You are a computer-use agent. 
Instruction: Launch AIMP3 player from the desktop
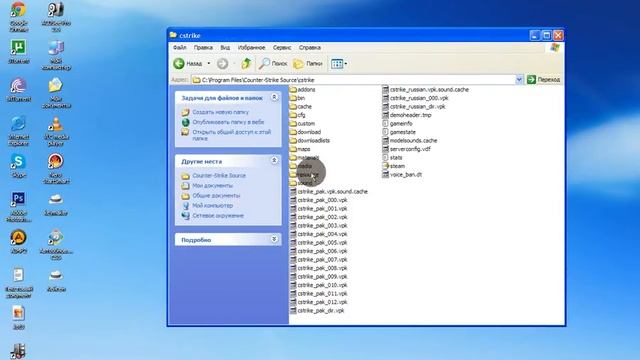coord(18,242)
